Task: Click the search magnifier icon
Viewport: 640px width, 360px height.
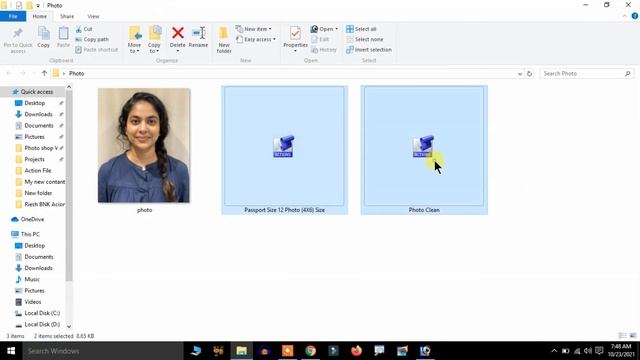Action: [x=628, y=73]
